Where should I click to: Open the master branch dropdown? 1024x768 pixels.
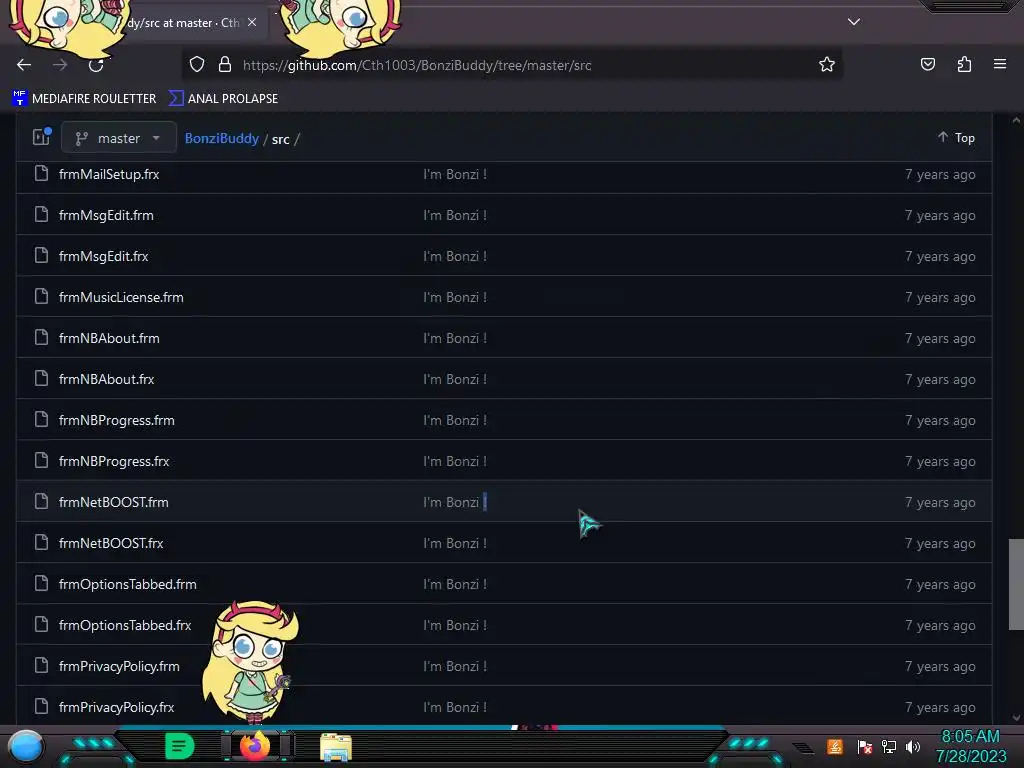pos(119,138)
